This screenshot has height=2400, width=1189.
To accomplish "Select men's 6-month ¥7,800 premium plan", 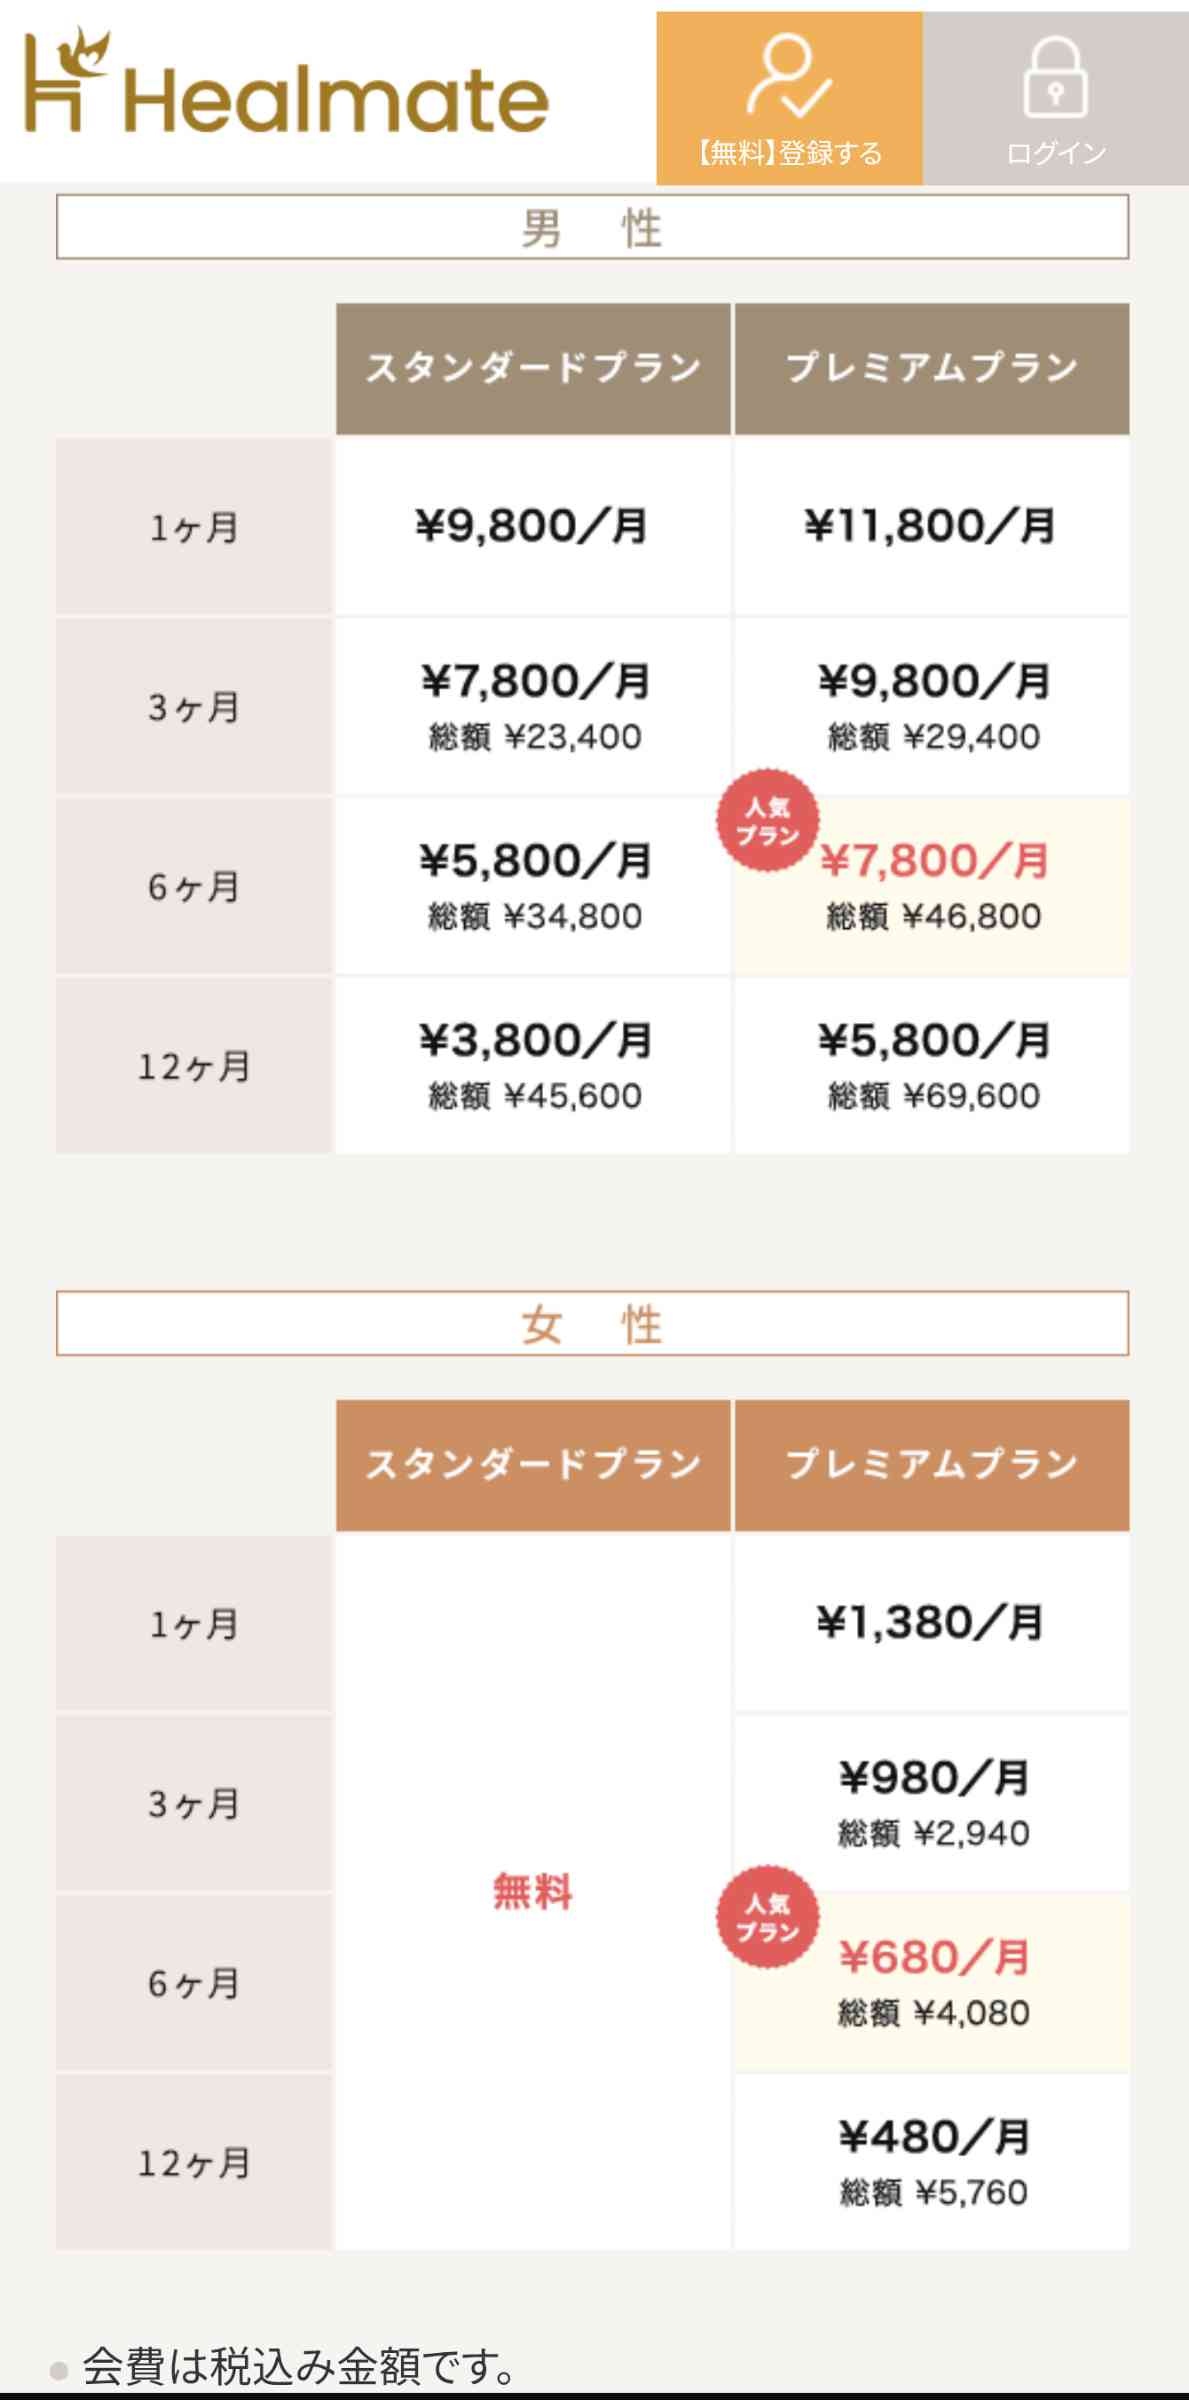I will click(x=934, y=884).
